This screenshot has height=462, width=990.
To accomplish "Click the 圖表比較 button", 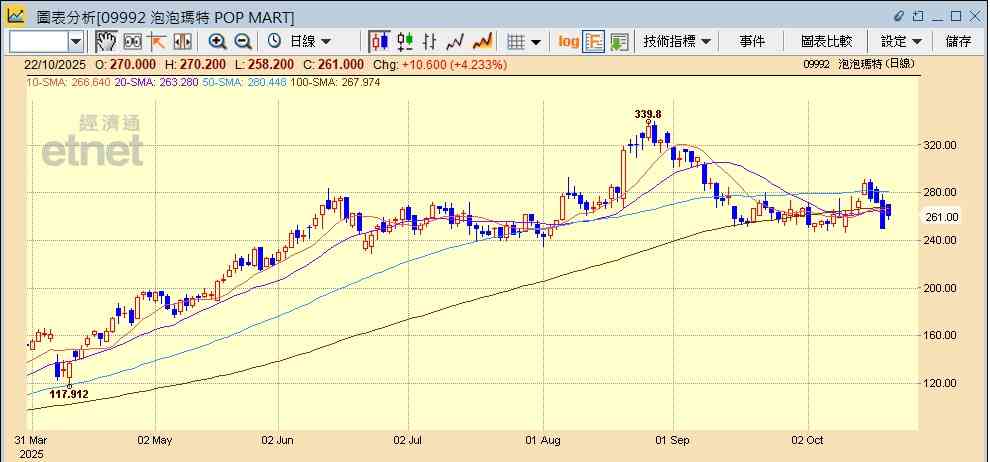I will click(x=826, y=41).
